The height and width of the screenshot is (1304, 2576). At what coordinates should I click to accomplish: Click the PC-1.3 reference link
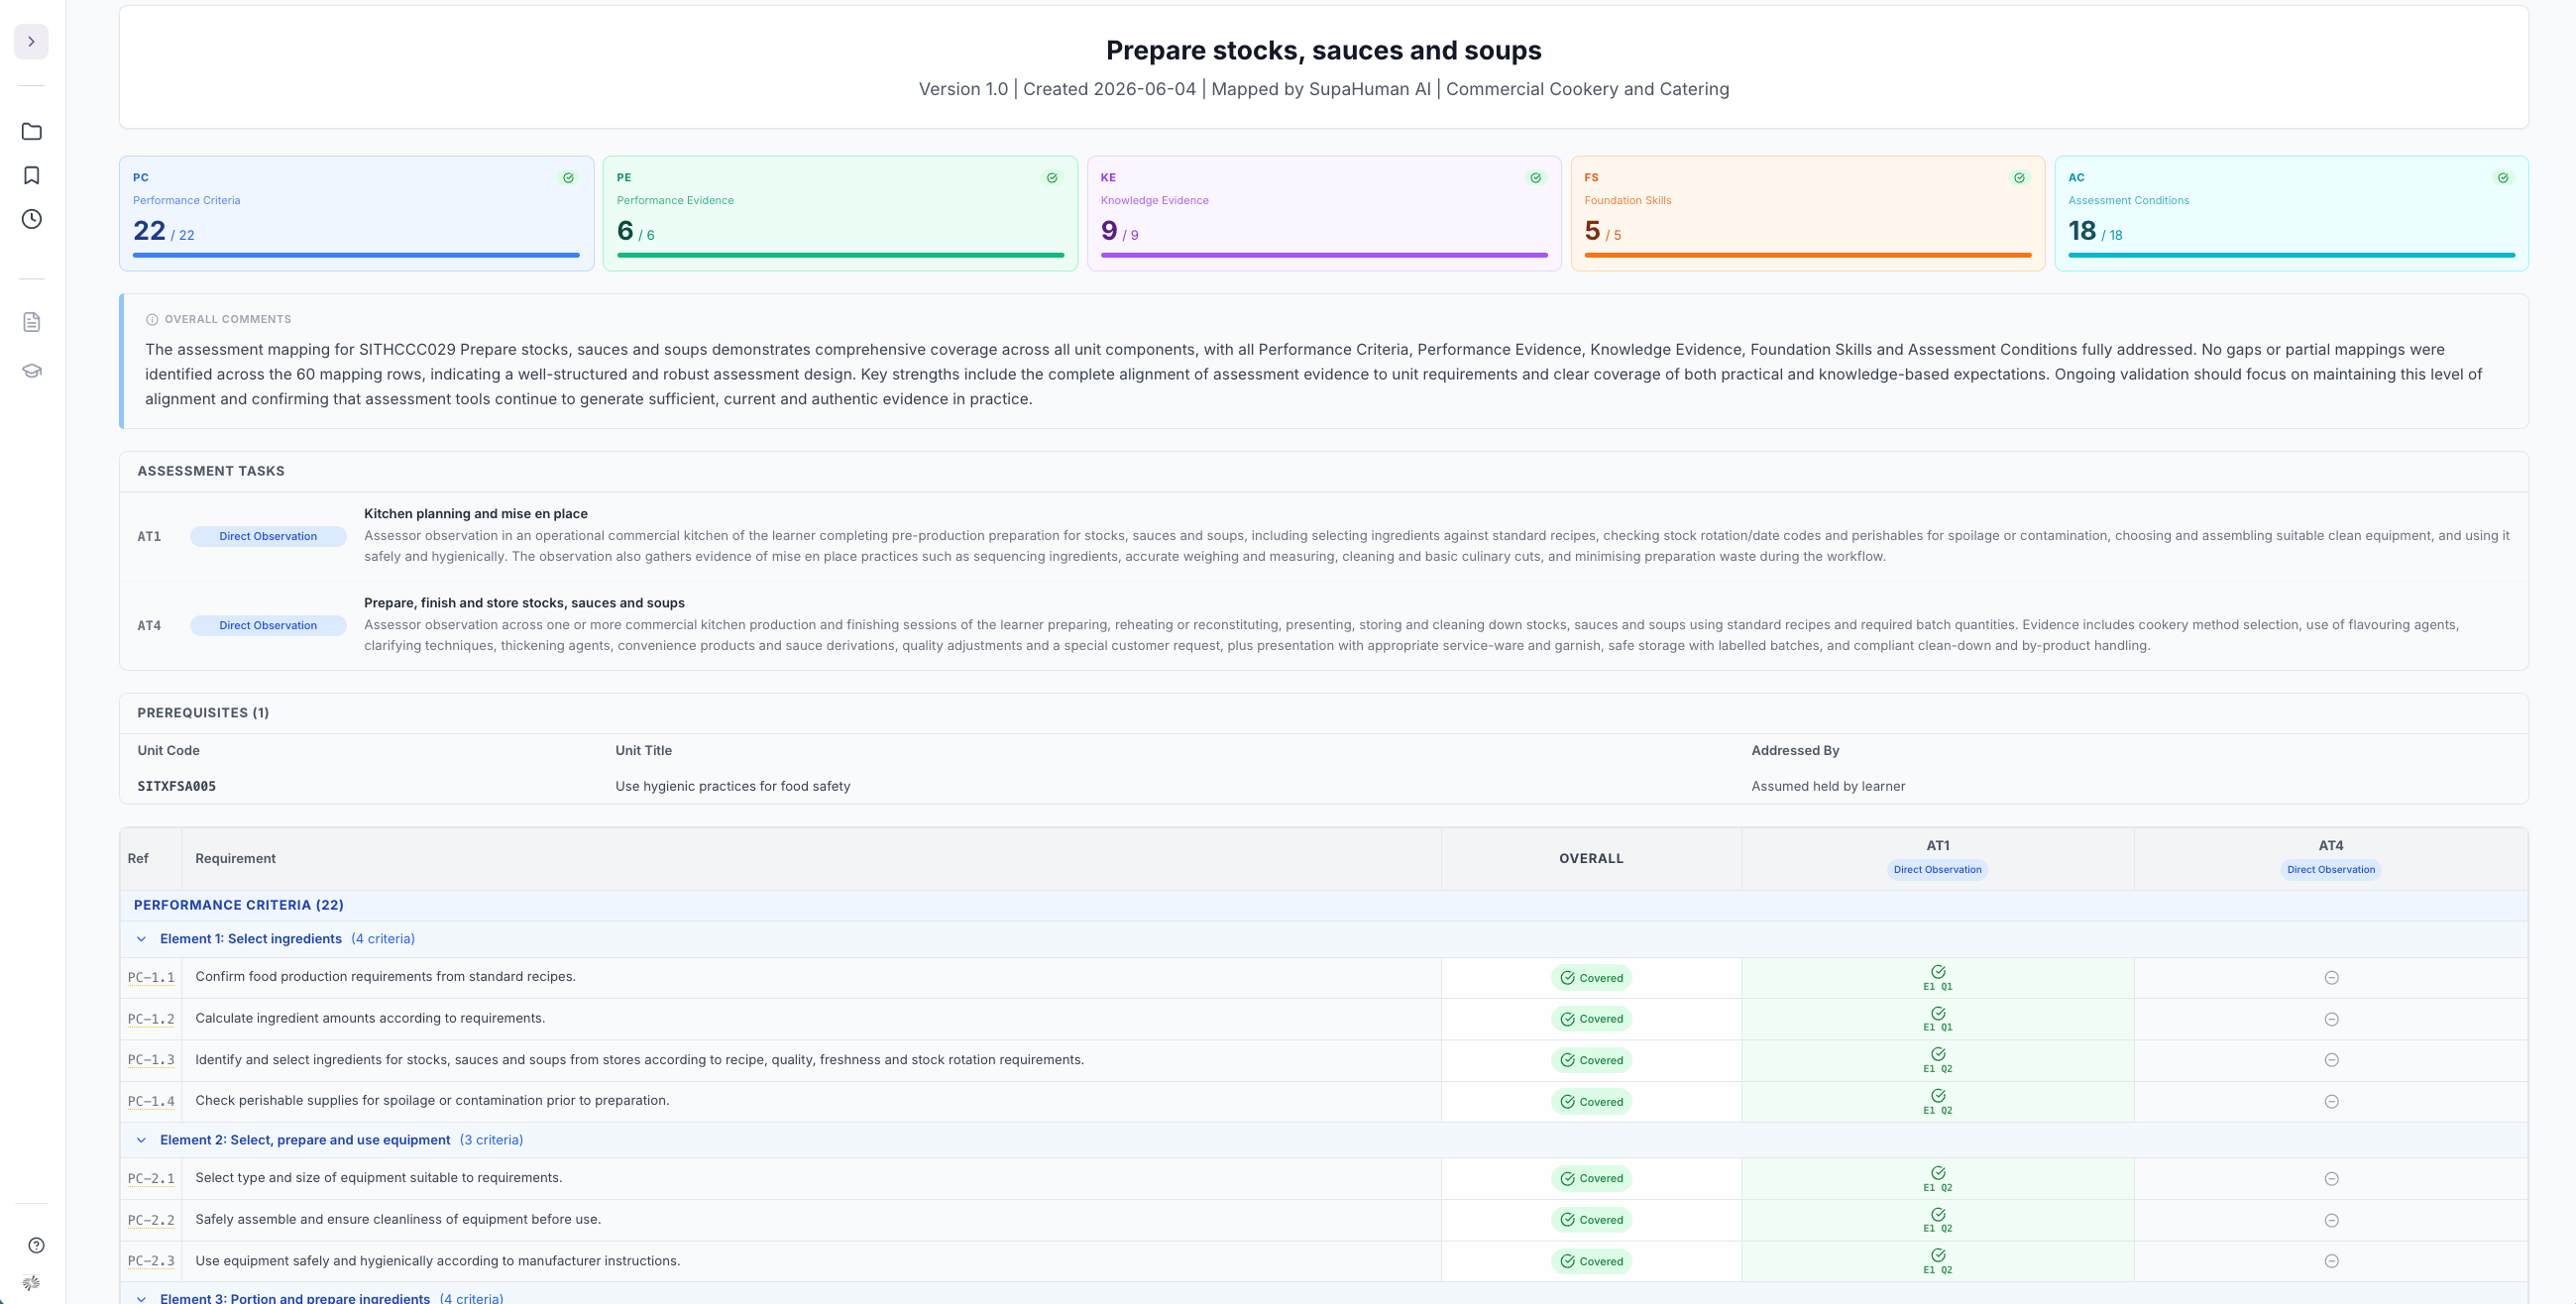pos(151,1060)
